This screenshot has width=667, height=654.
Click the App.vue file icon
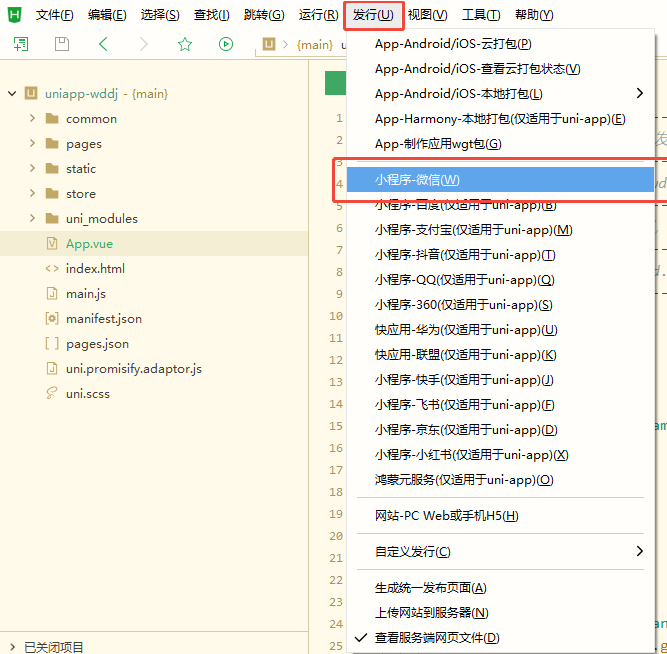point(52,243)
